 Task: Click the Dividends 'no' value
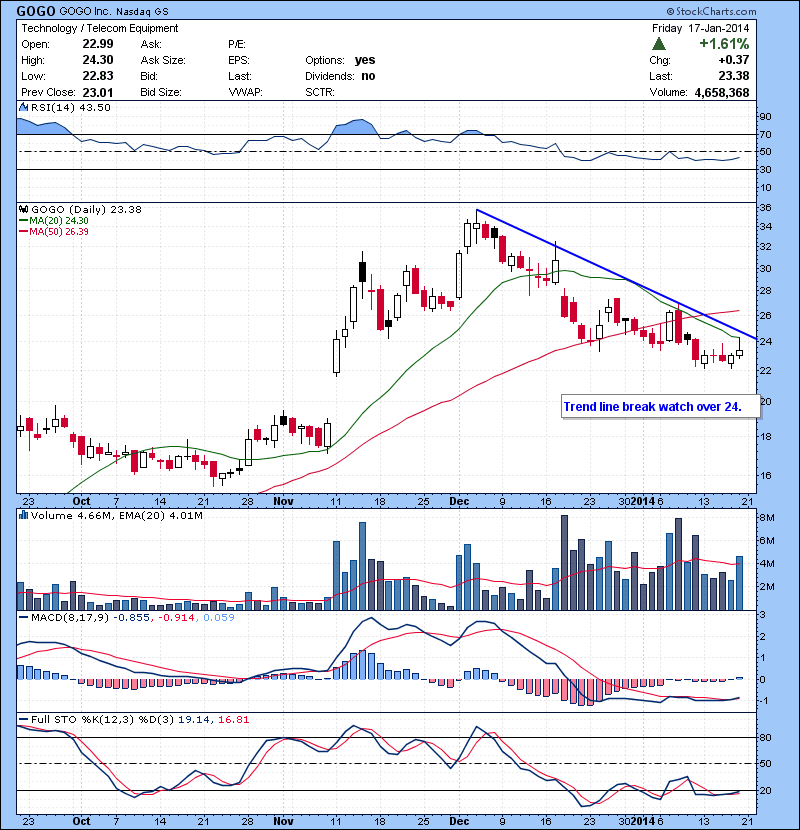pyautogui.click(x=368, y=76)
